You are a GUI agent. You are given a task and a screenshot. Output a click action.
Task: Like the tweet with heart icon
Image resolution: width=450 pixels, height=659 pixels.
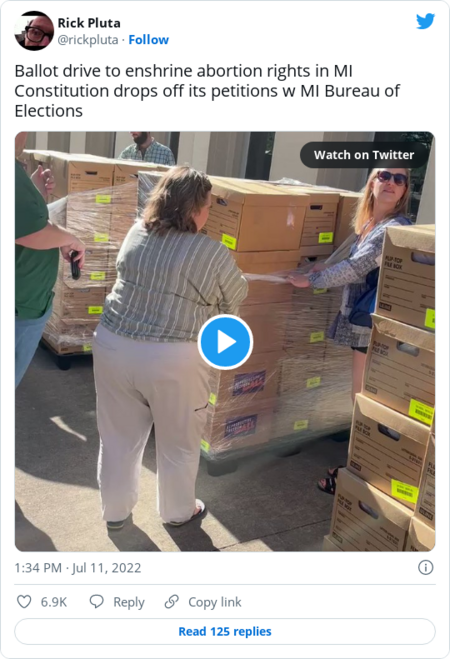pos(24,602)
